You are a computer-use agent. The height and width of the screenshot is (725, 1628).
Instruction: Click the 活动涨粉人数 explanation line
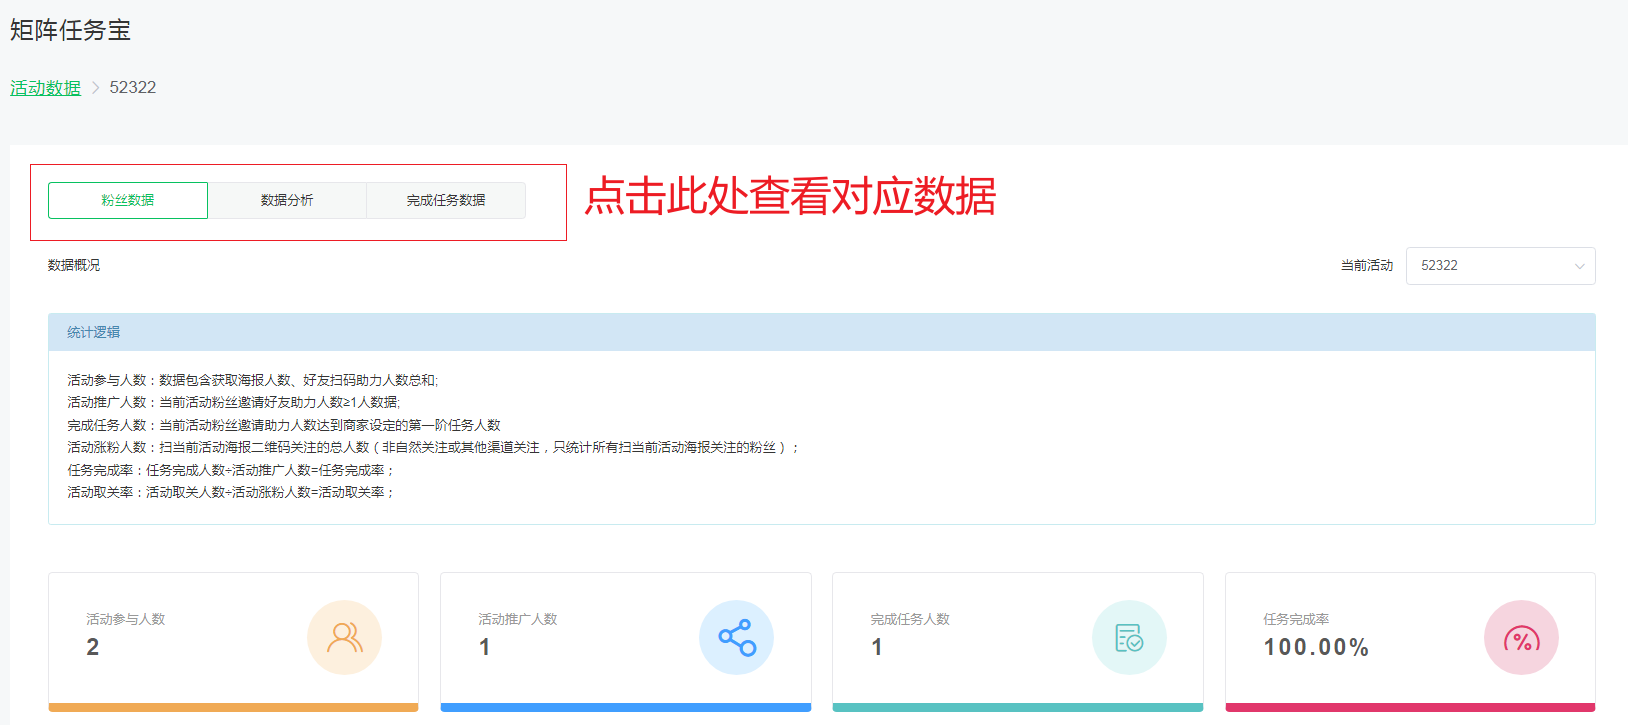[433, 447]
